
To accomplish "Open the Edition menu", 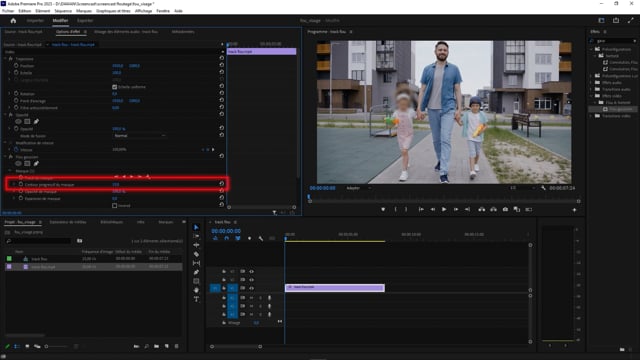I will 24,11.
